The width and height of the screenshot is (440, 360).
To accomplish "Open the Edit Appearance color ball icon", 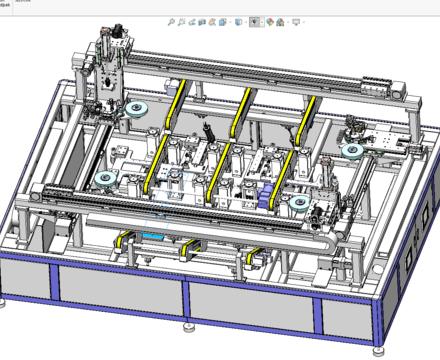I will pyautogui.click(x=270, y=22).
